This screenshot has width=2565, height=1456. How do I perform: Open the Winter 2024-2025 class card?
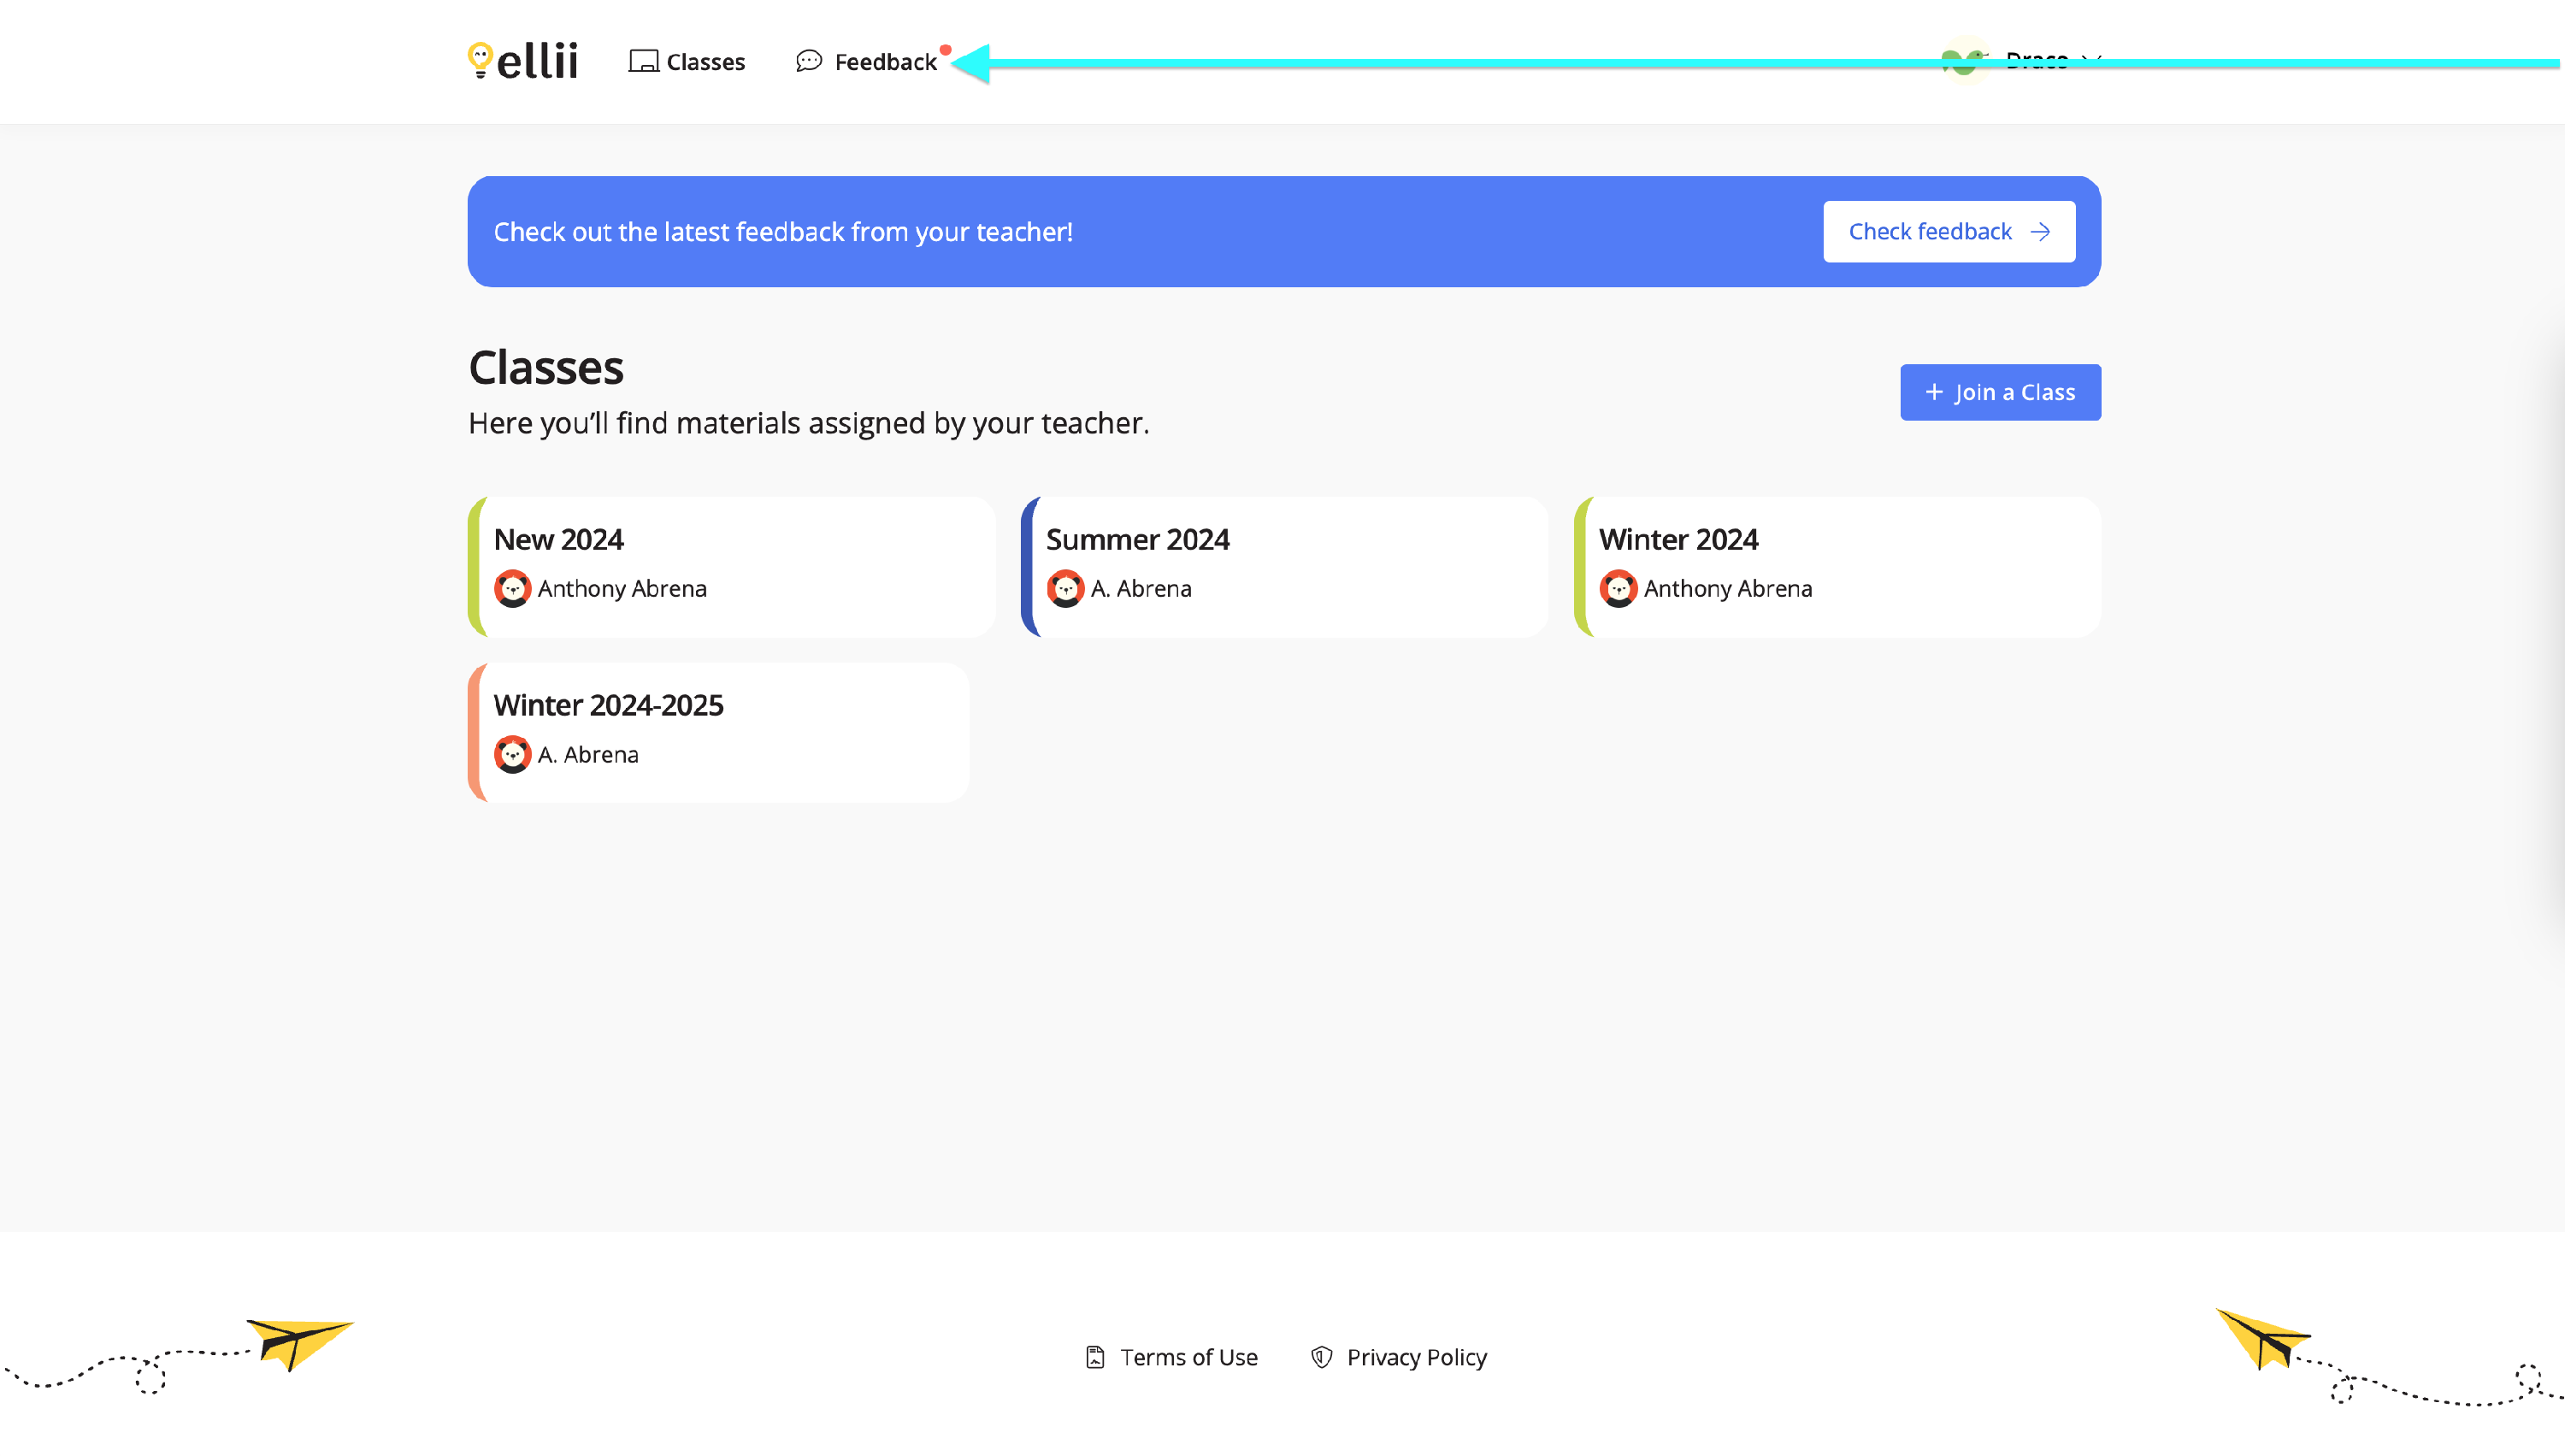[x=720, y=732]
